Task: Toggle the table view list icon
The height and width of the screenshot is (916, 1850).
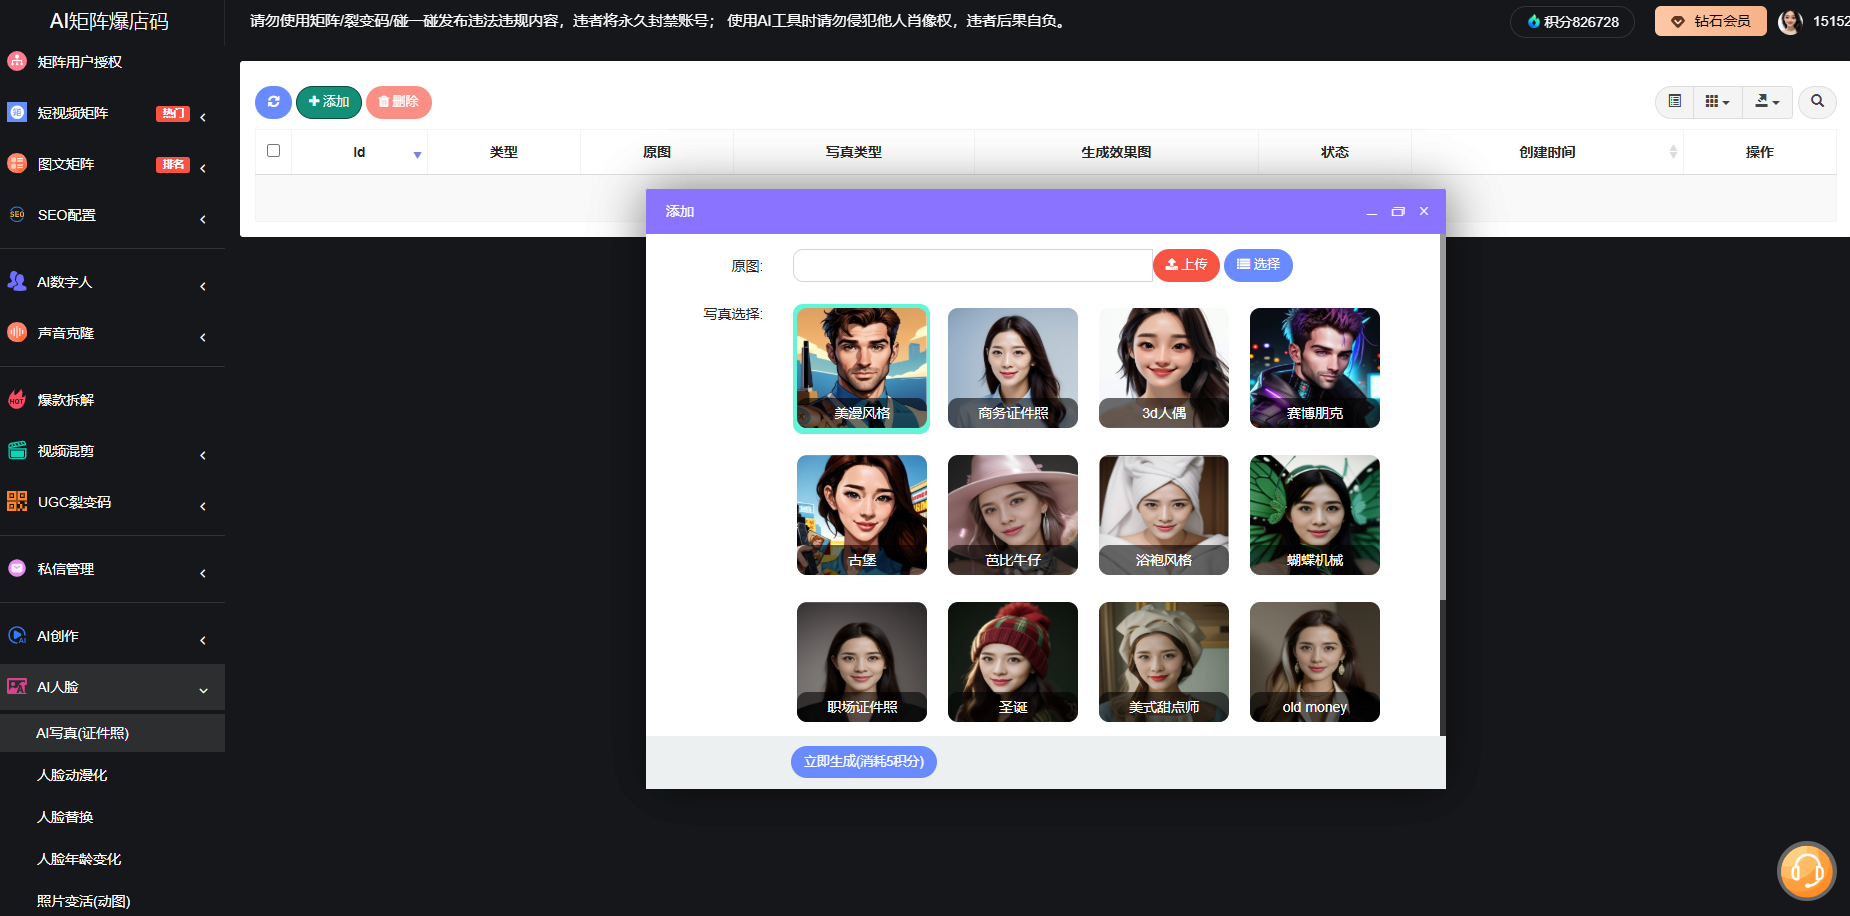Action: coord(1675,101)
